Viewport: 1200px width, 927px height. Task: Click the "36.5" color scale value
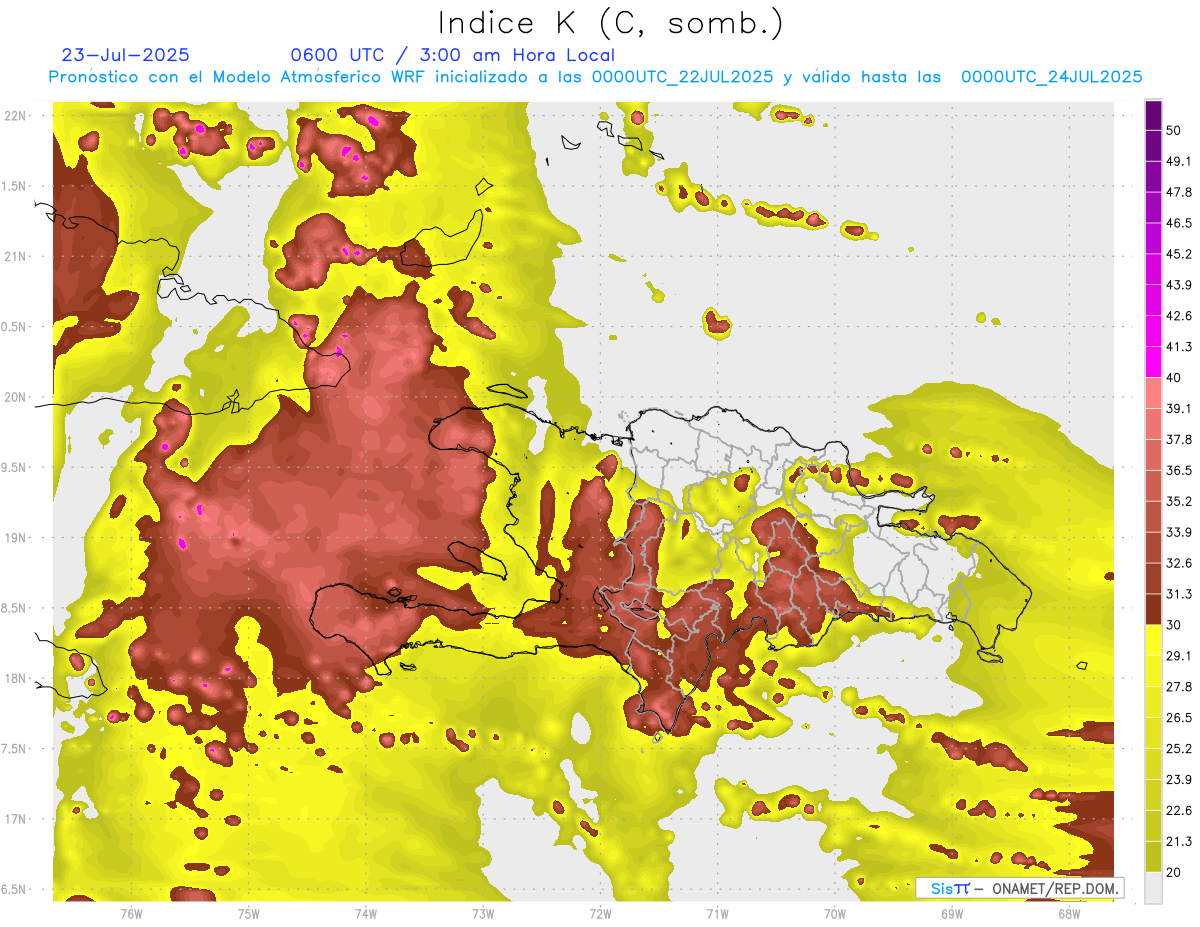1179,470
